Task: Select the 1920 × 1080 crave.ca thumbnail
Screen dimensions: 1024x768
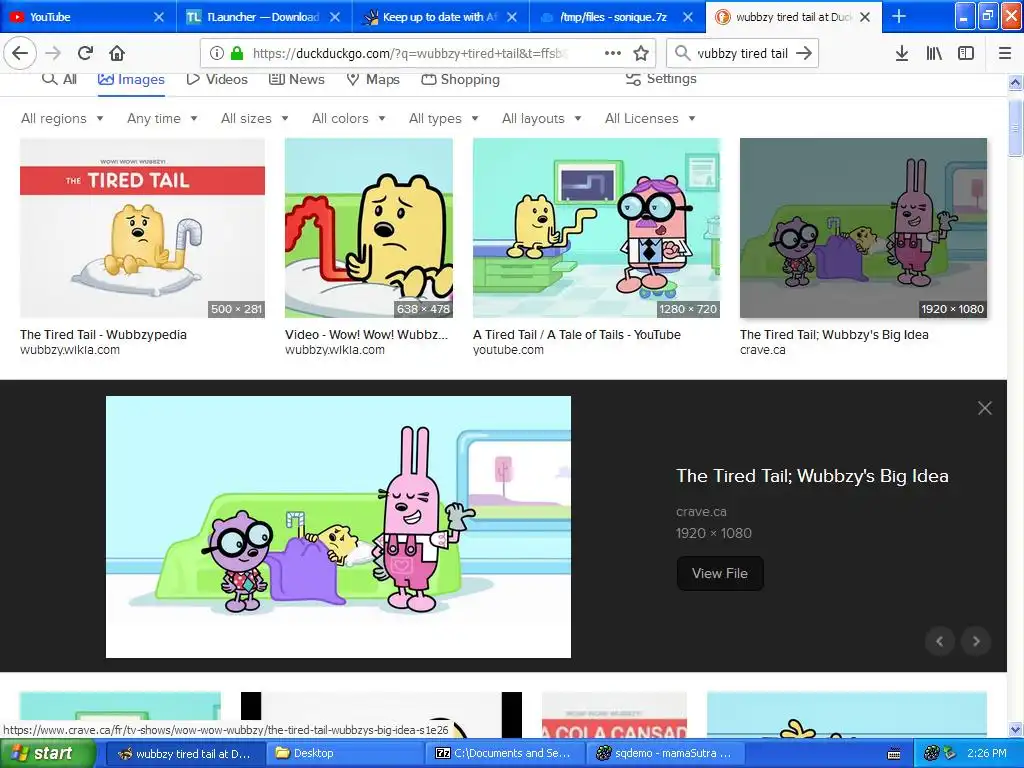Action: [863, 228]
